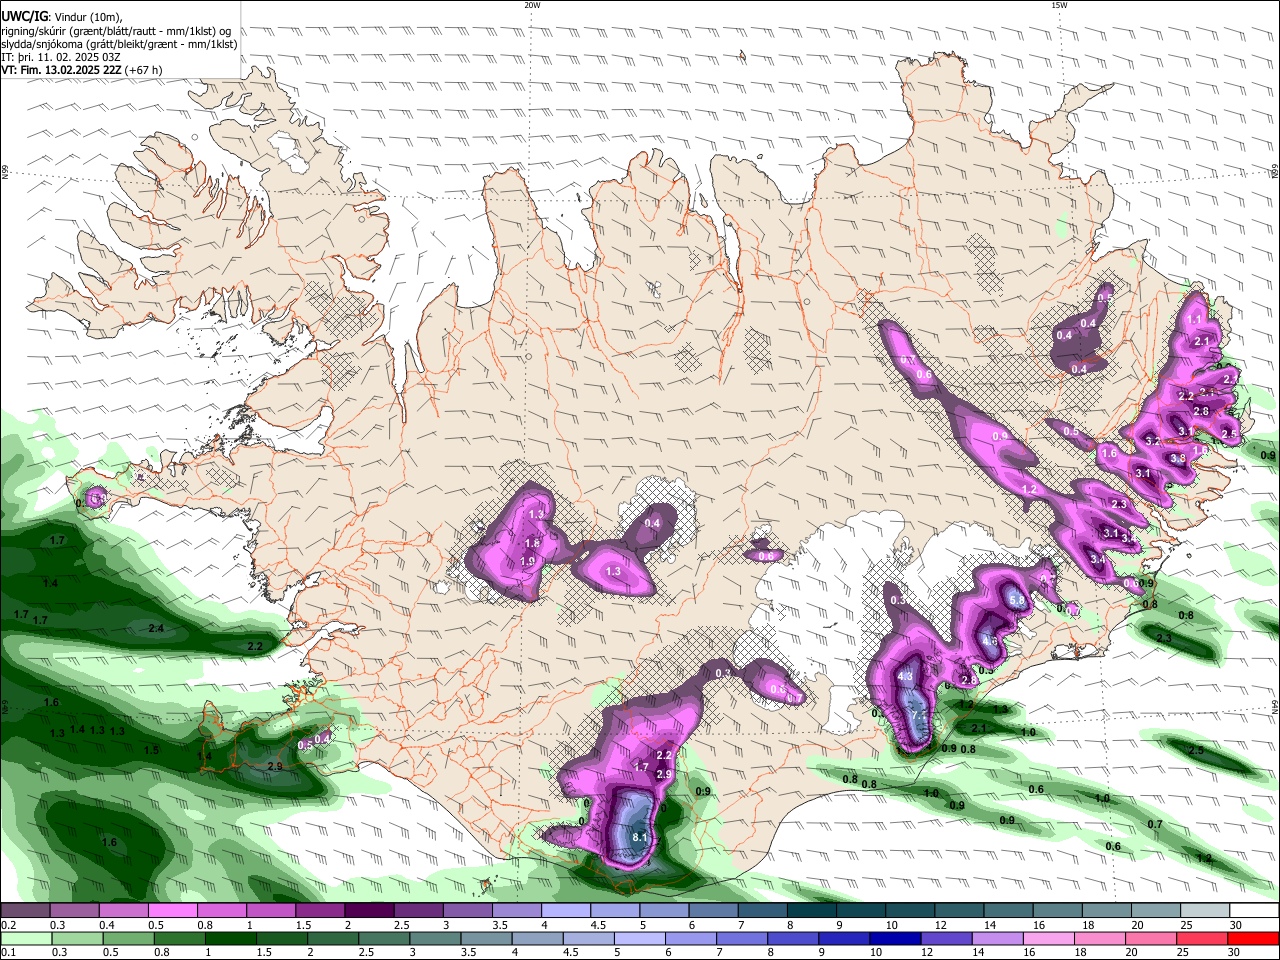Click the '15W' longitude label at top
Image resolution: width=1280 pixels, height=960 pixels.
1059,5
